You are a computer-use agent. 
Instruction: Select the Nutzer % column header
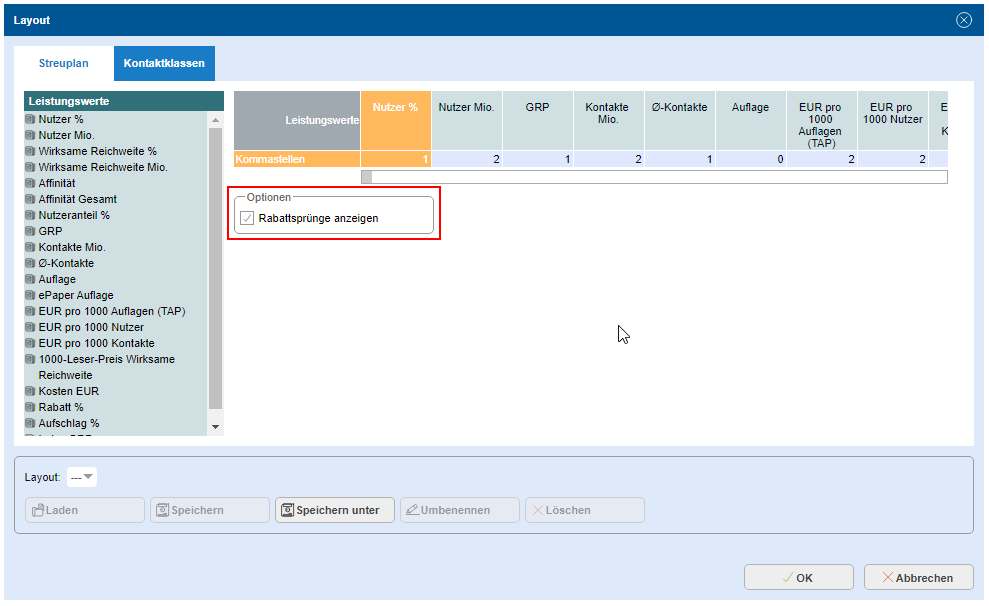396,120
